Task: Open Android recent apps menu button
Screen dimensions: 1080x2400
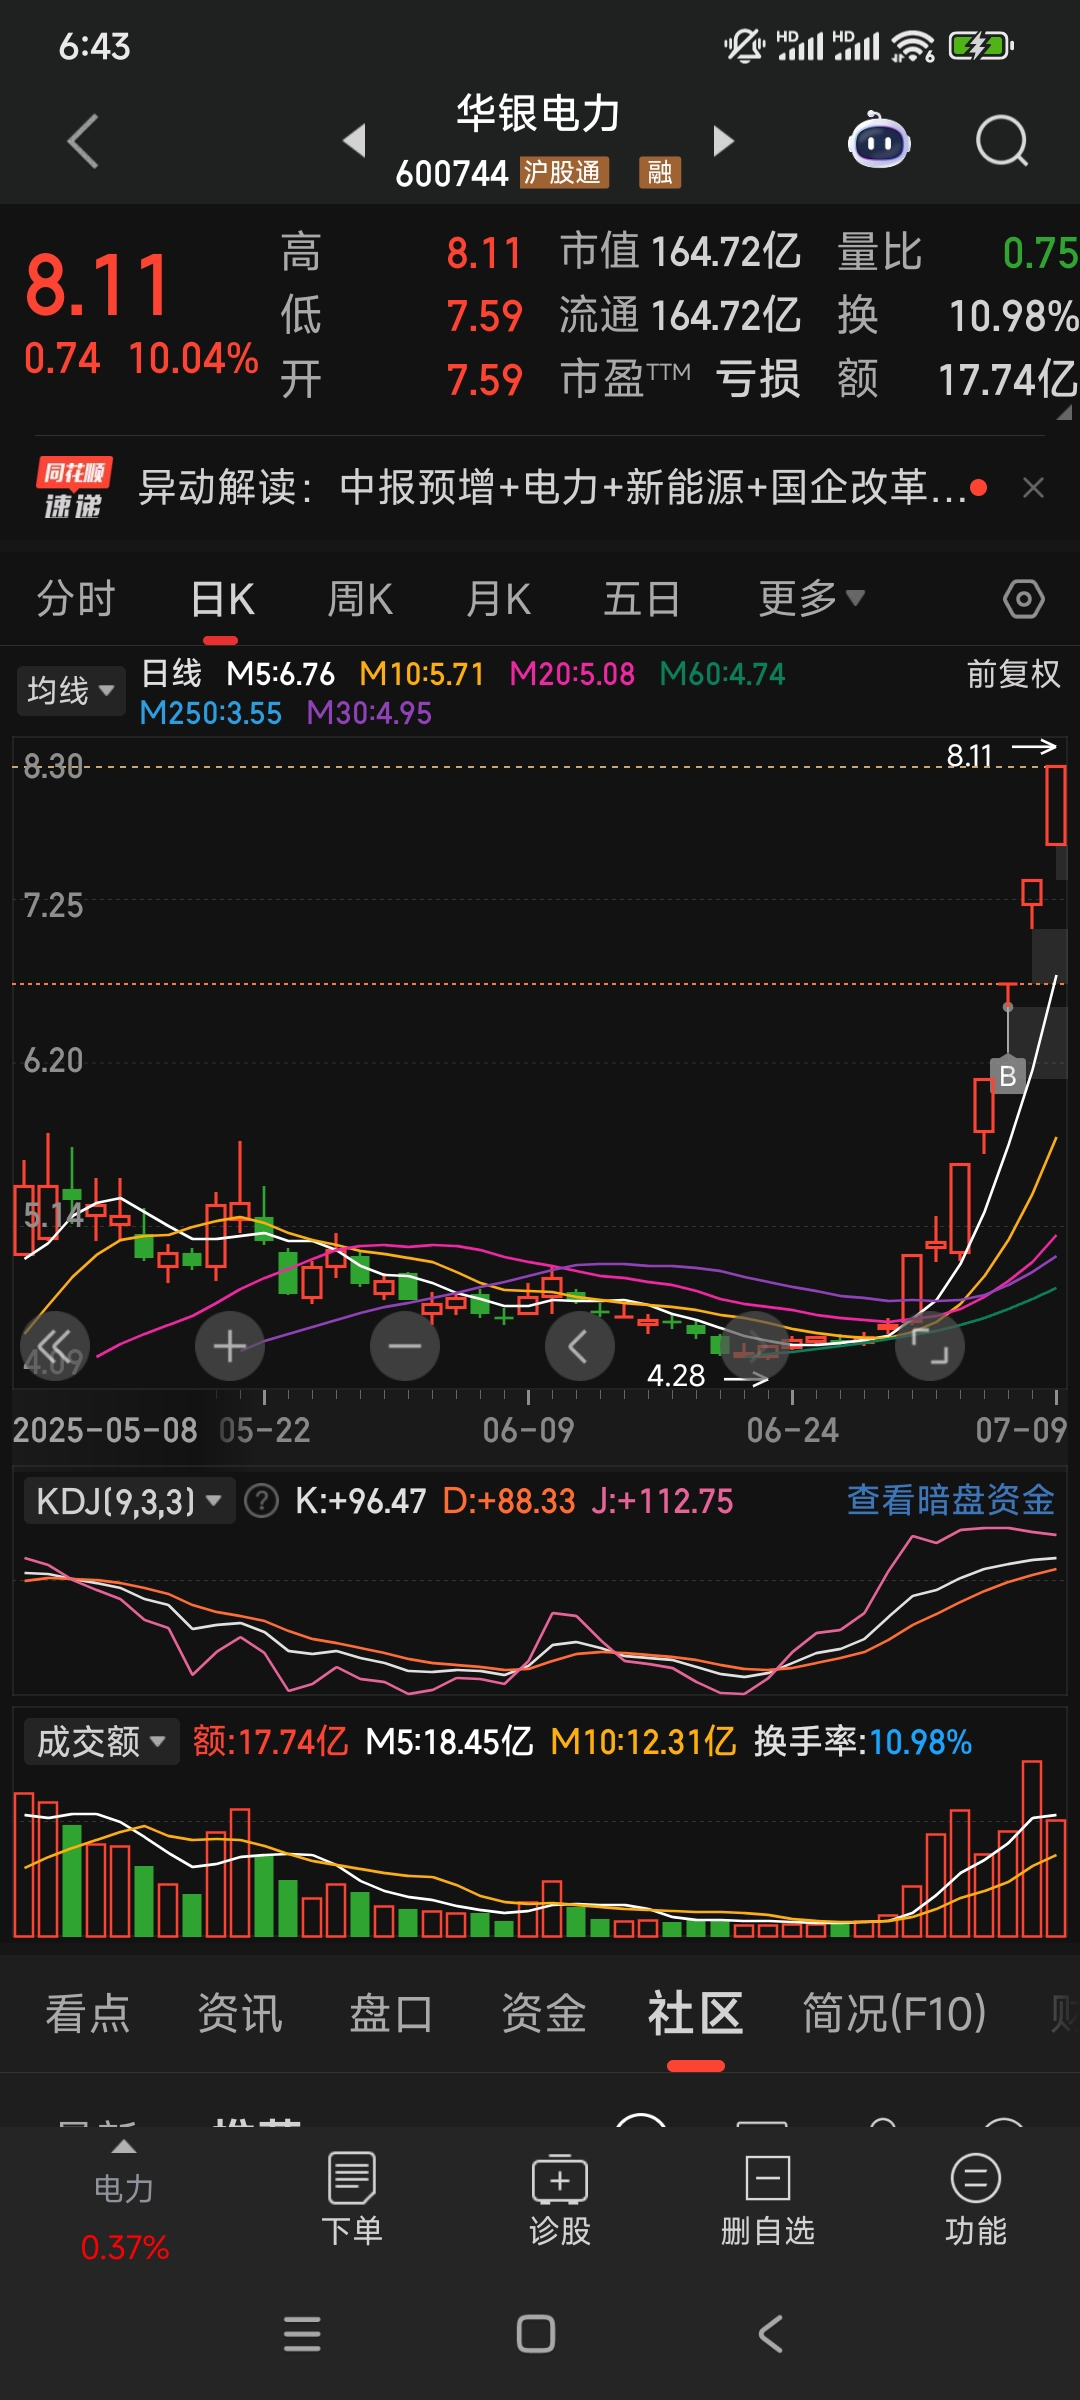Action: [302, 2334]
